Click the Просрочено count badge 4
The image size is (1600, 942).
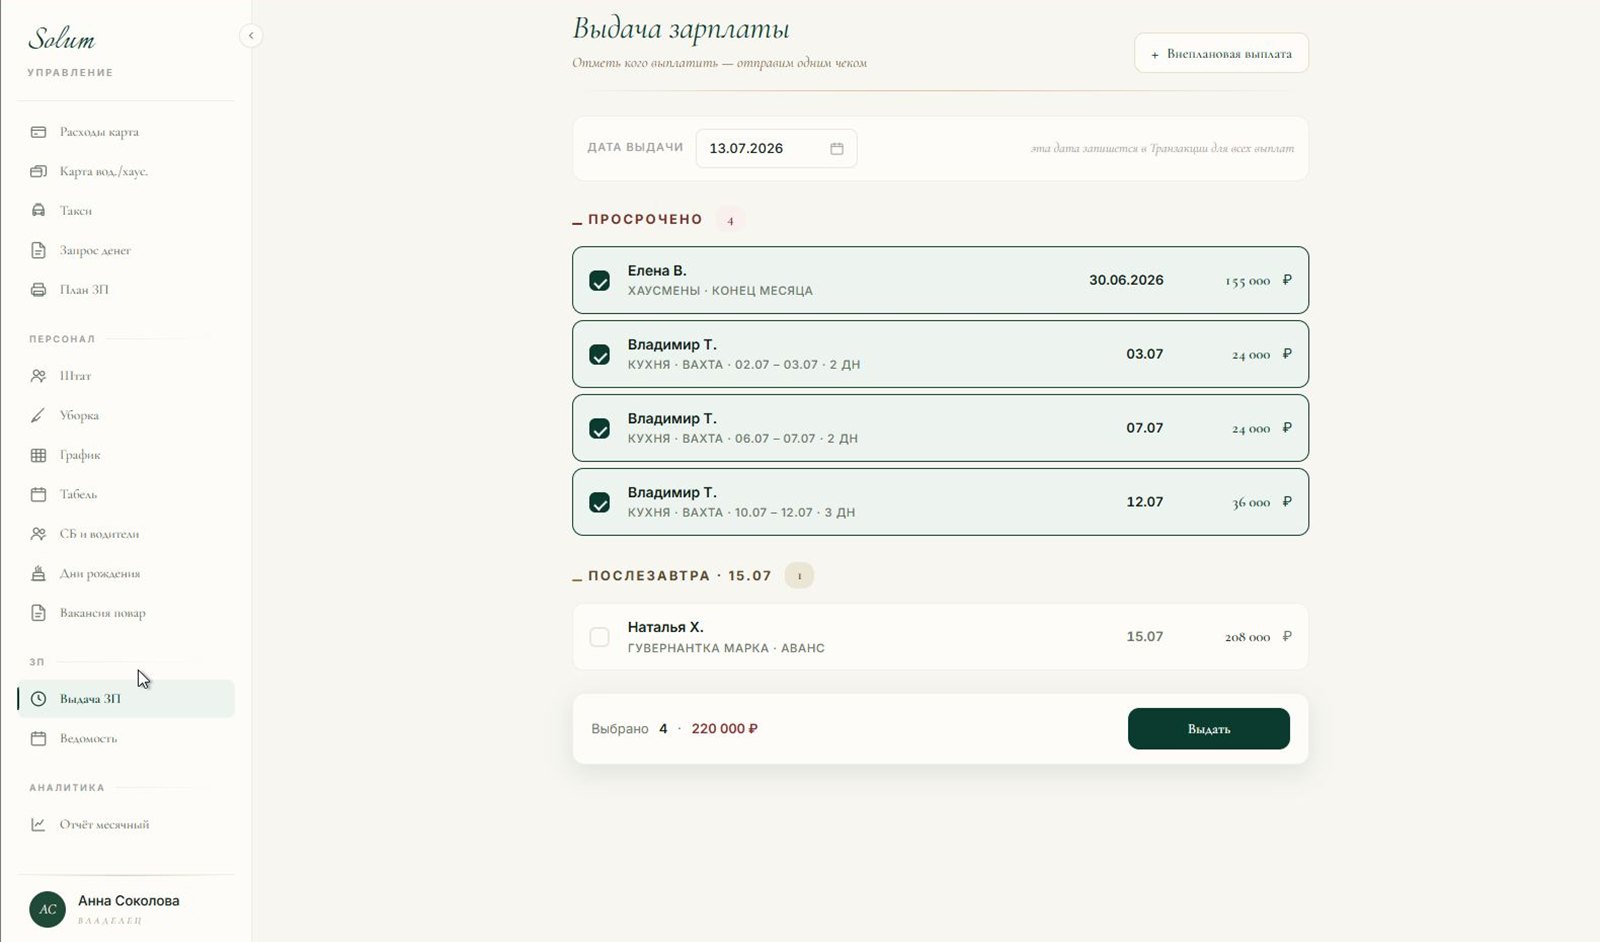pos(730,220)
